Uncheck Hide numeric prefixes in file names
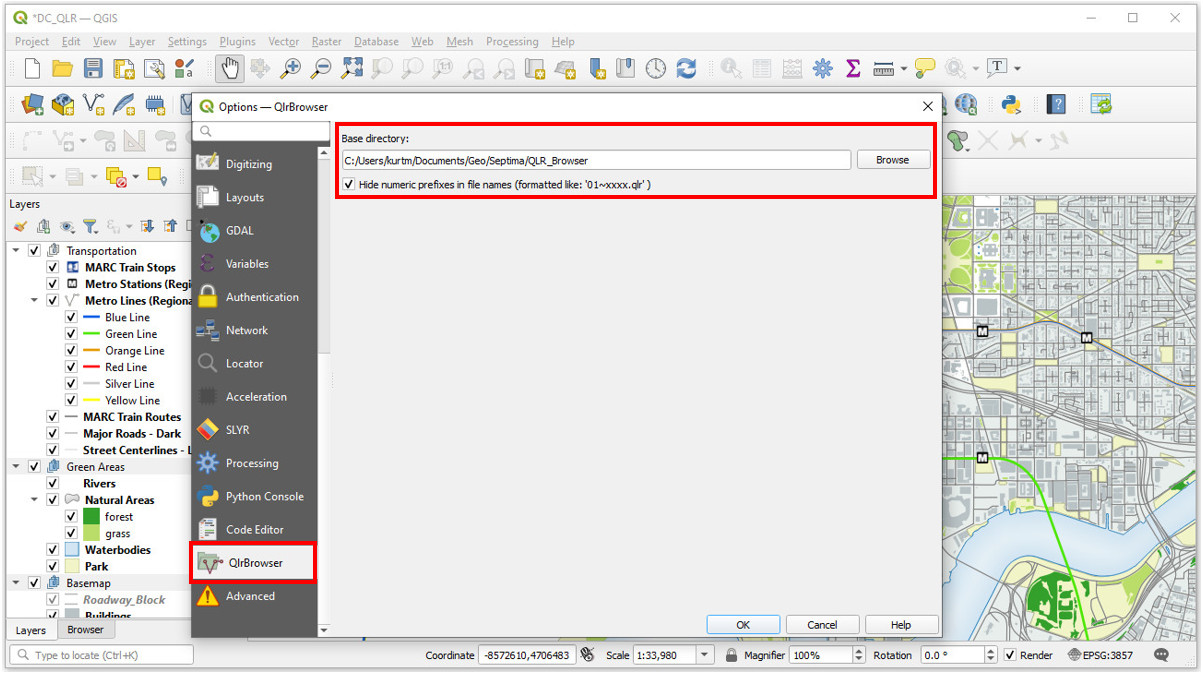 347,184
